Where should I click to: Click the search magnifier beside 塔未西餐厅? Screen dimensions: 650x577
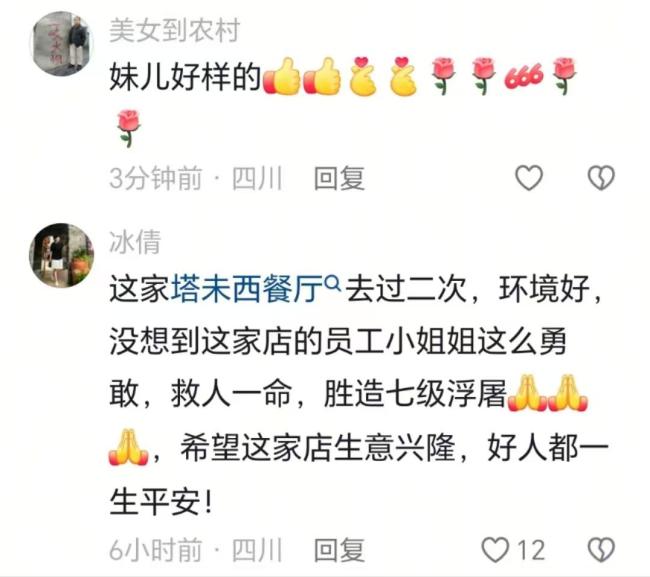click(x=333, y=282)
